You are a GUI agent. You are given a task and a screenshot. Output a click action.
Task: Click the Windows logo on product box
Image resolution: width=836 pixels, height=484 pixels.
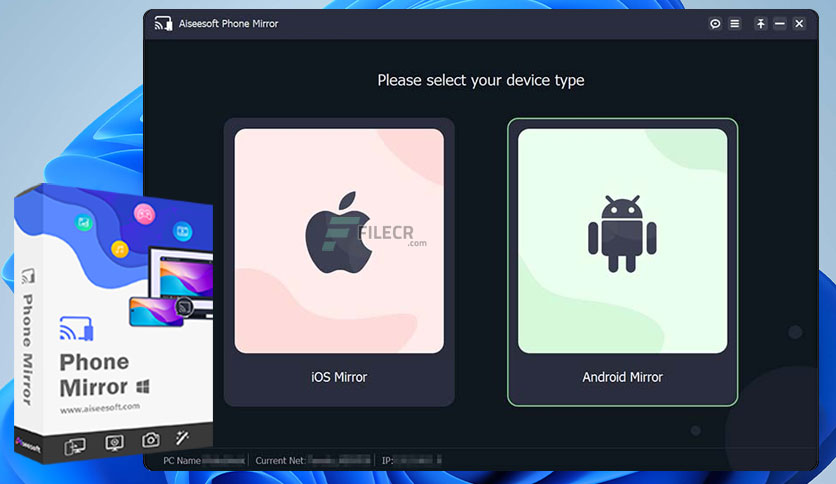[x=143, y=386]
